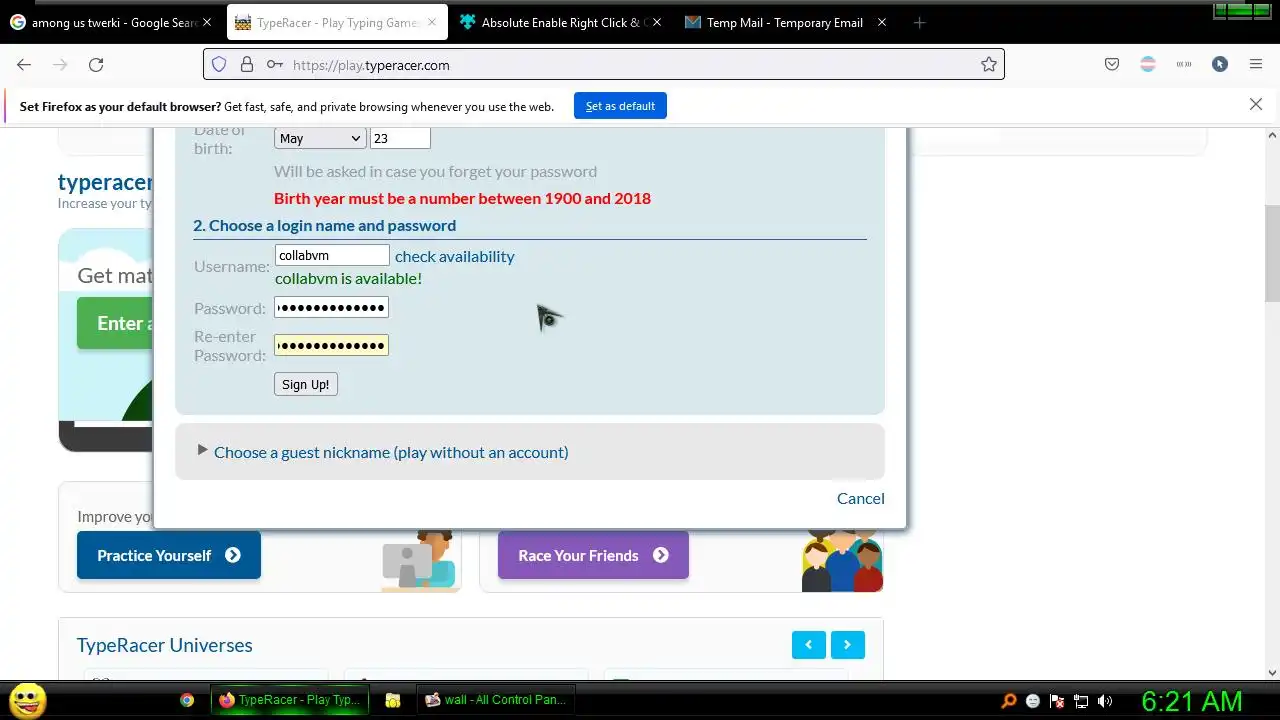Click the check availability link
This screenshot has height=720, width=1280.
[455, 256]
